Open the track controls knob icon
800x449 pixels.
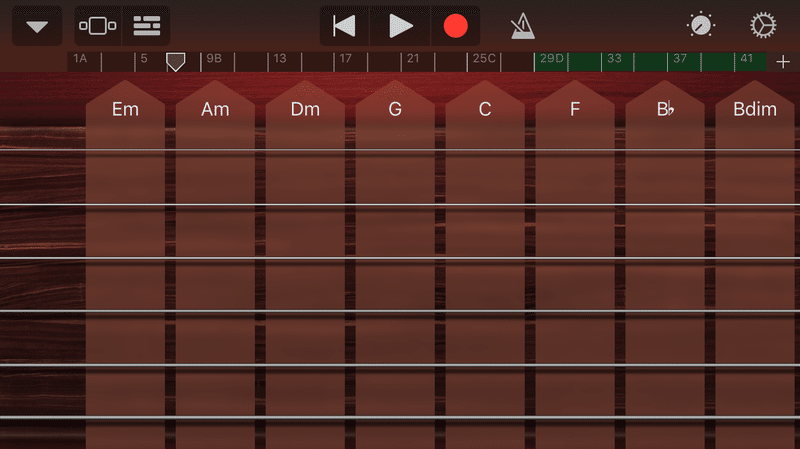(x=701, y=26)
